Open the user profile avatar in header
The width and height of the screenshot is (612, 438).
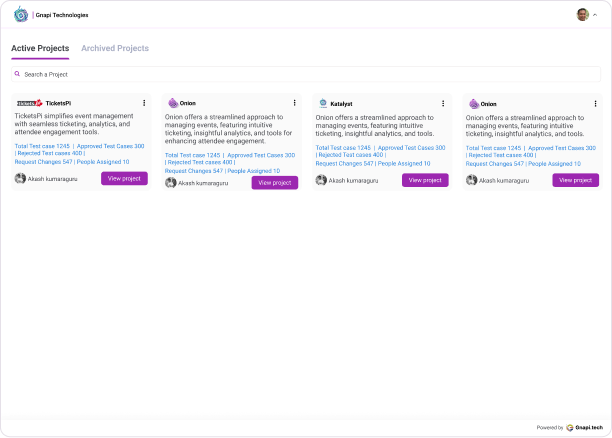click(582, 14)
